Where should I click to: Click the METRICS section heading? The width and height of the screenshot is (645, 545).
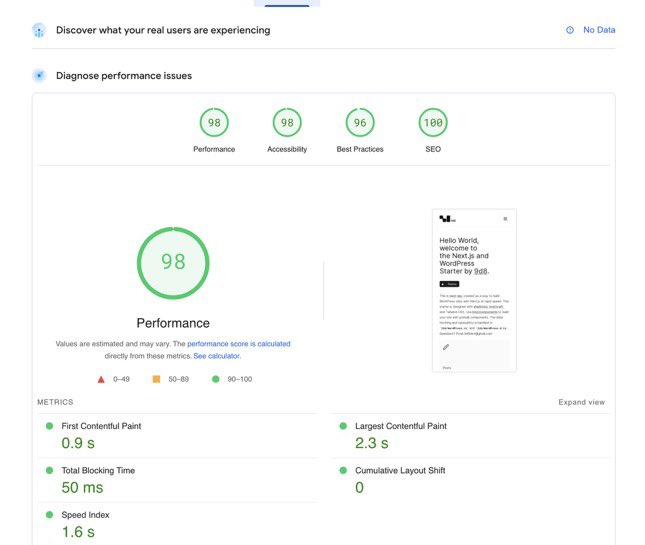(55, 402)
